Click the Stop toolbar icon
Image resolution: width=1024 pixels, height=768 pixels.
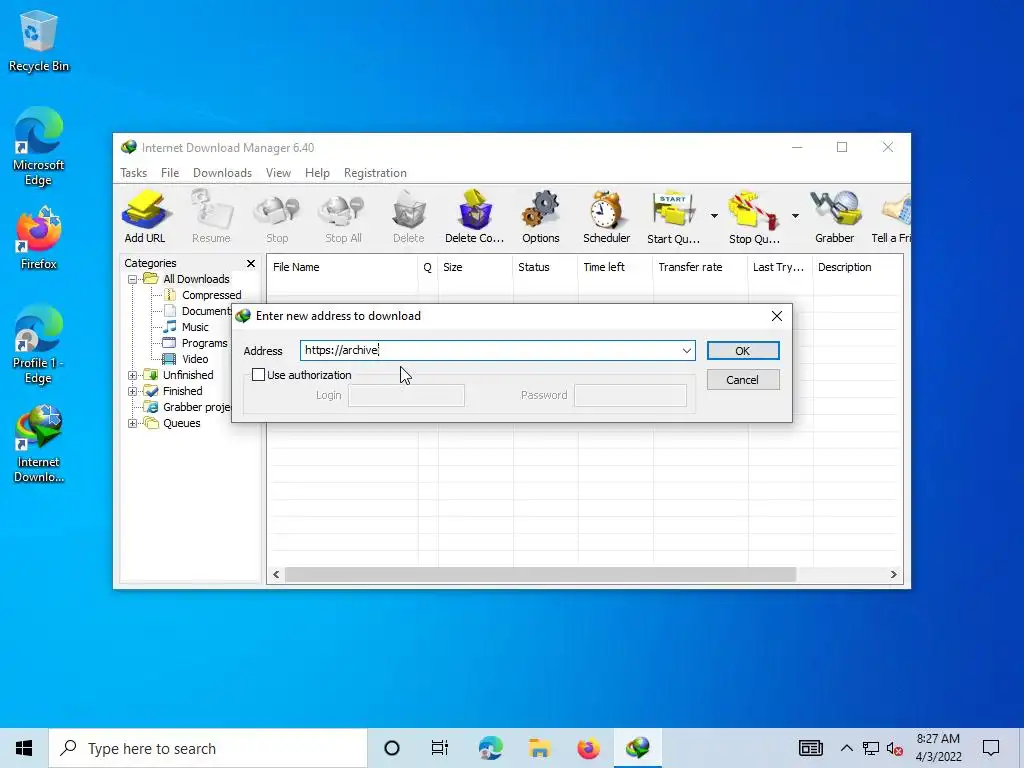(277, 217)
